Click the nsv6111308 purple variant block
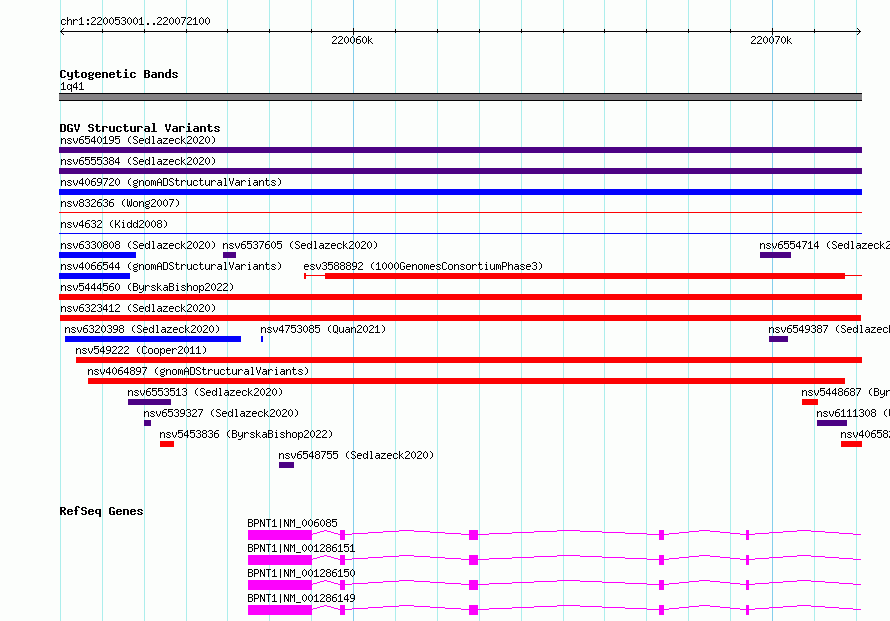The image size is (890, 621). pyautogui.click(x=832, y=423)
